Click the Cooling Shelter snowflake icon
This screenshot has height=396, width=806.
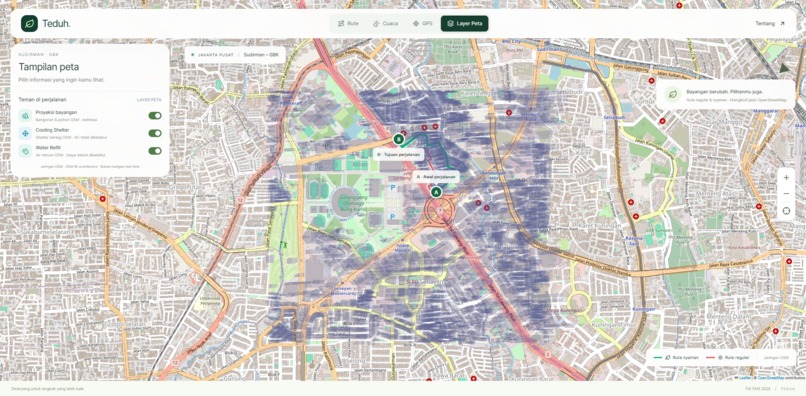pyautogui.click(x=25, y=133)
